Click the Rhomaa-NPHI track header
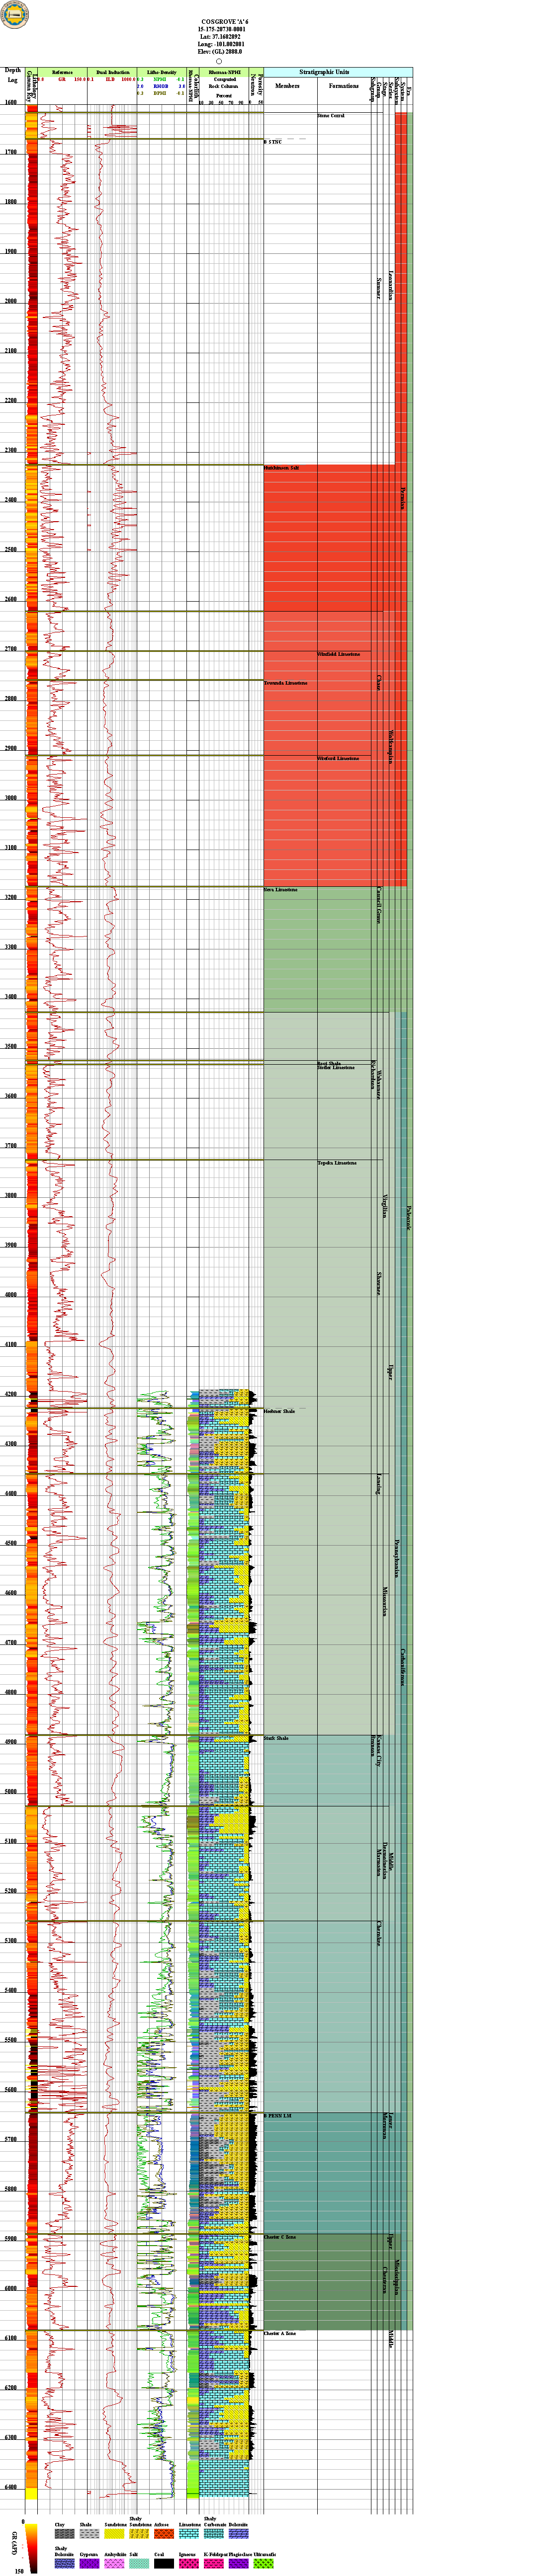This screenshot has width=537, height=2576. click(x=225, y=72)
